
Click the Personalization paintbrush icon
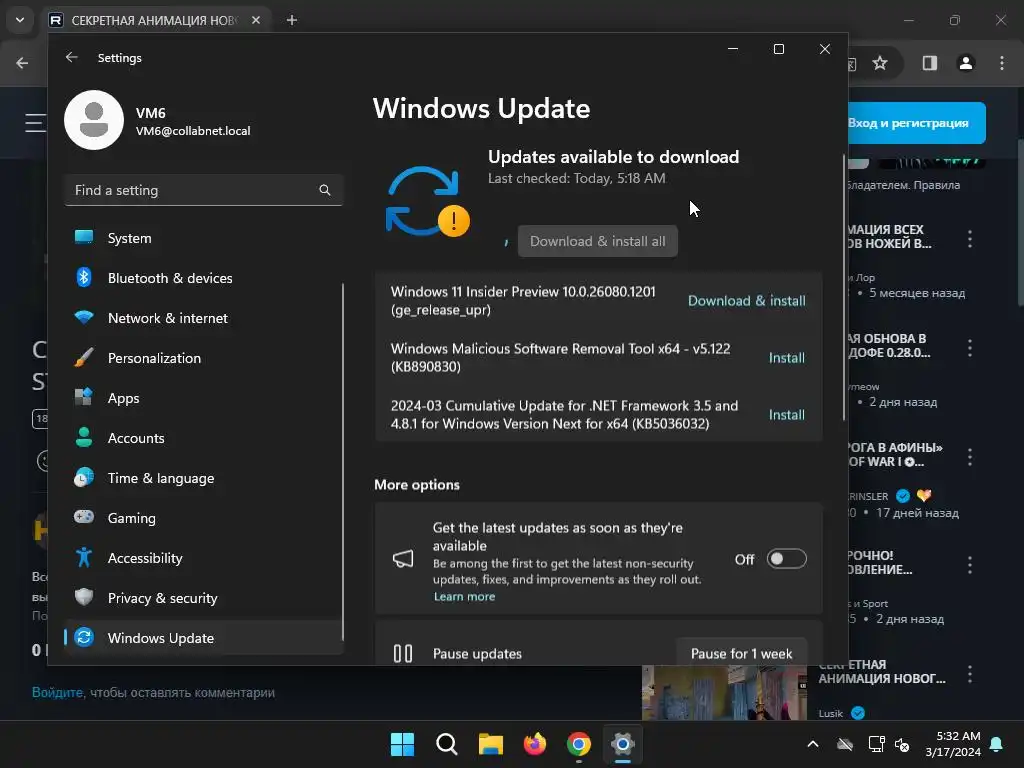[84, 357]
